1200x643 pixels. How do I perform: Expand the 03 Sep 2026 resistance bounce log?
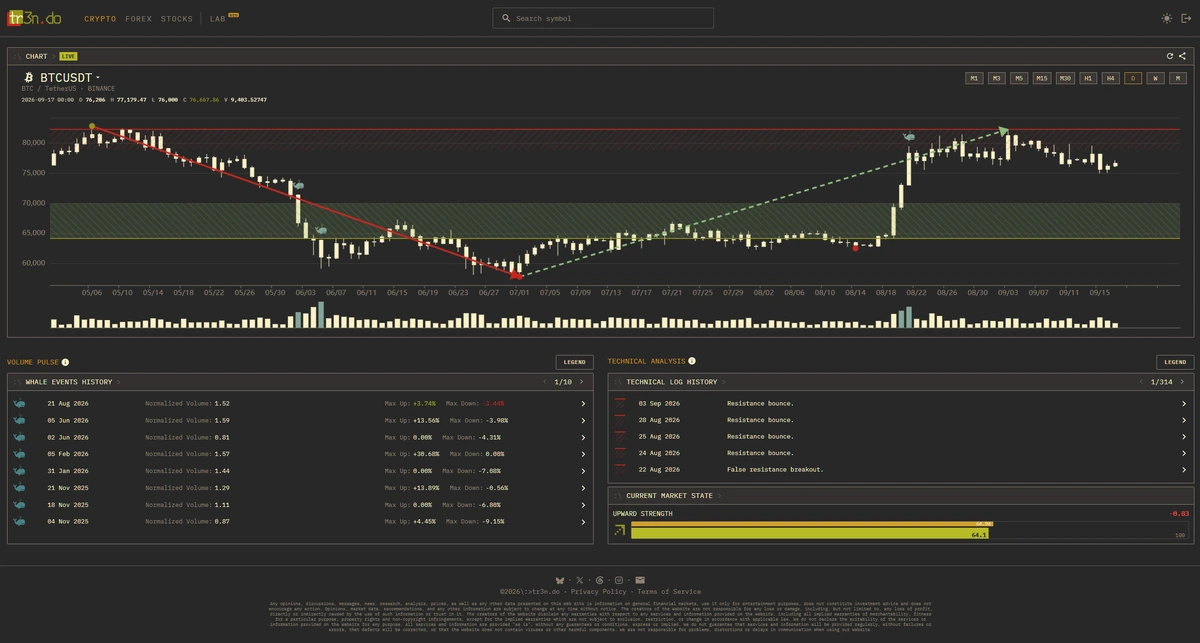[x=1183, y=403]
